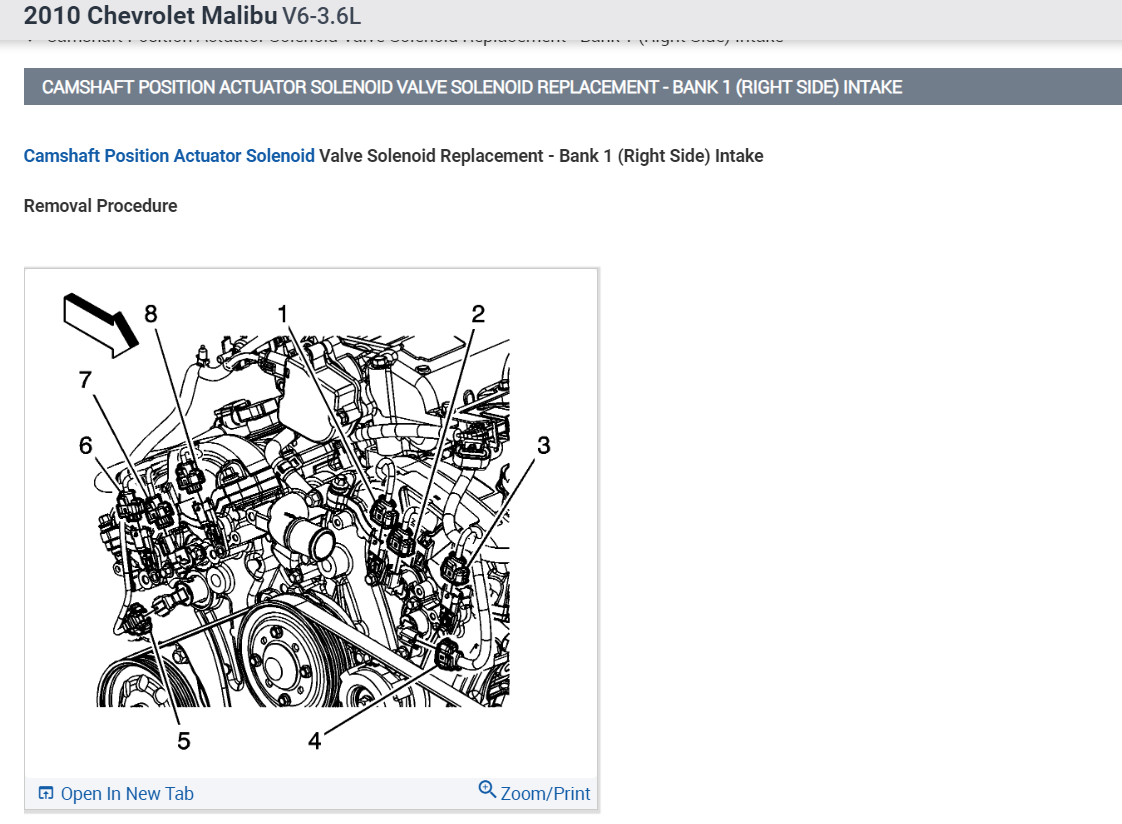The height and width of the screenshot is (824, 1122).
Task: Click callout number 6 in diagram
Action: [85, 446]
